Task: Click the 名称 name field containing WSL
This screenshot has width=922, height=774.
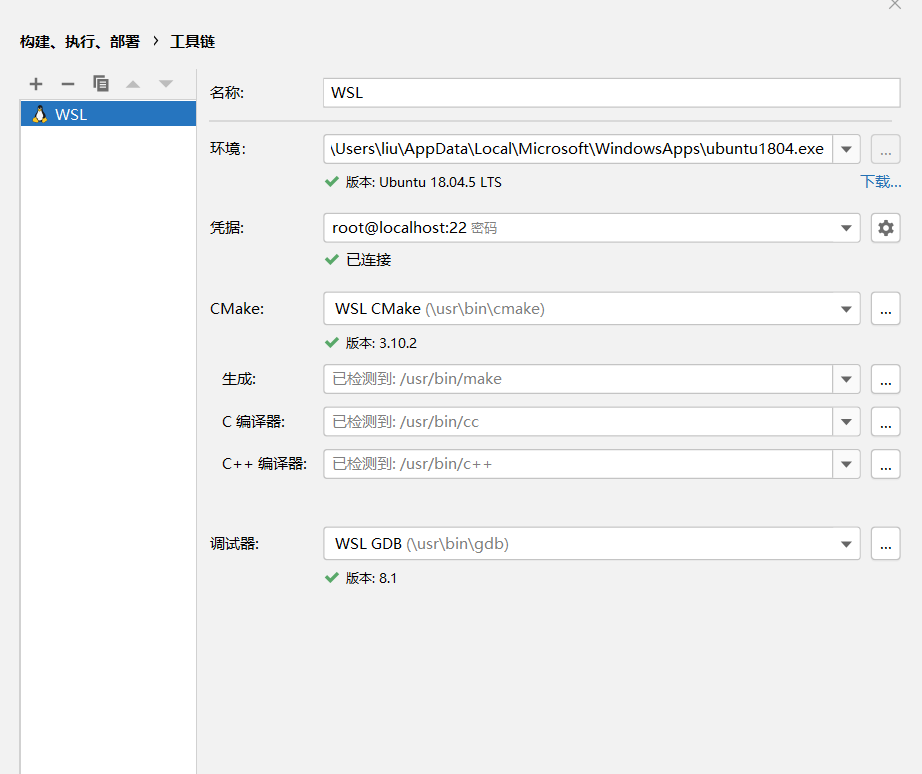Action: pos(612,93)
